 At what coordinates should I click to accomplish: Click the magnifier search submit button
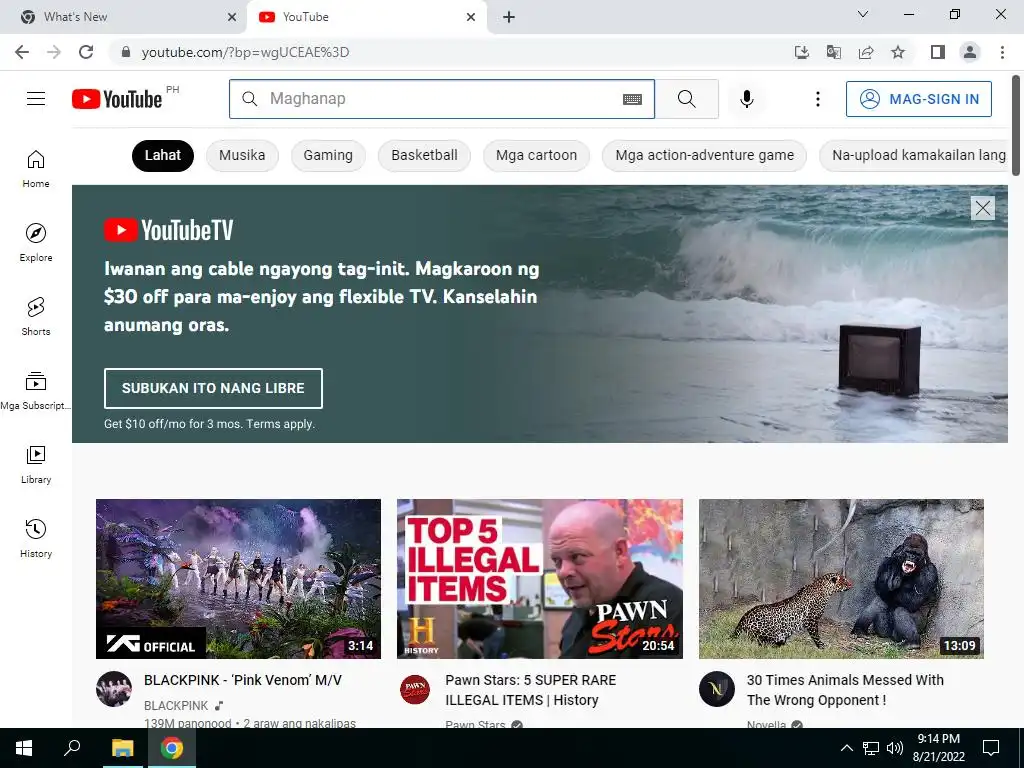(x=686, y=99)
